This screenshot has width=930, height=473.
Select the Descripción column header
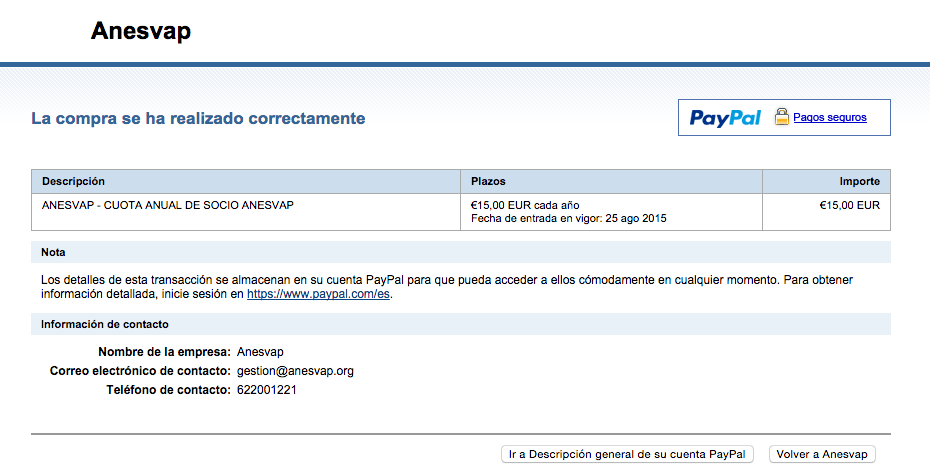tap(73, 181)
